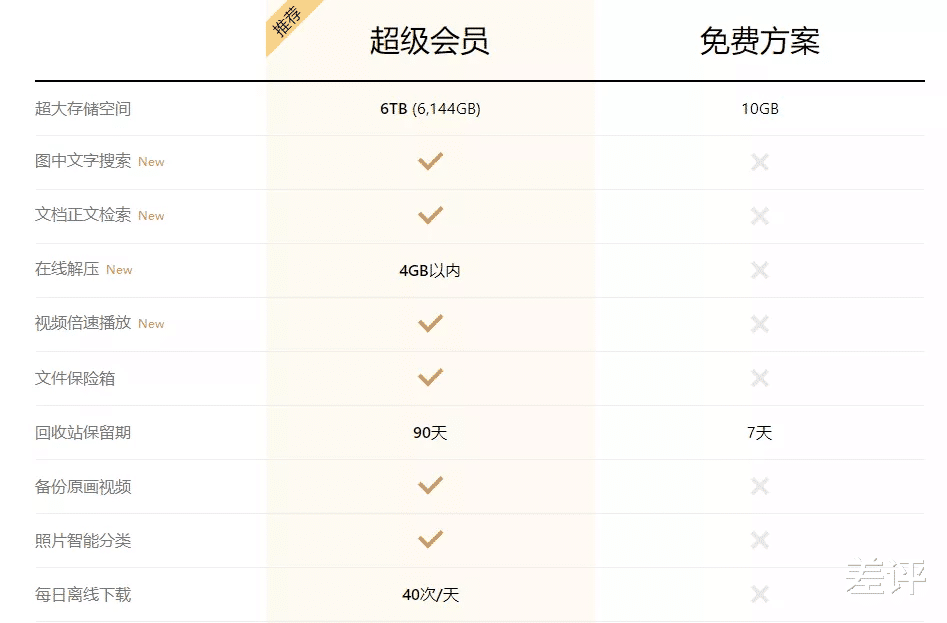The height and width of the screenshot is (623, 947).
Task: Click the checkmark for 照片智能分类 under 超级会员
Action: point(430,539)
